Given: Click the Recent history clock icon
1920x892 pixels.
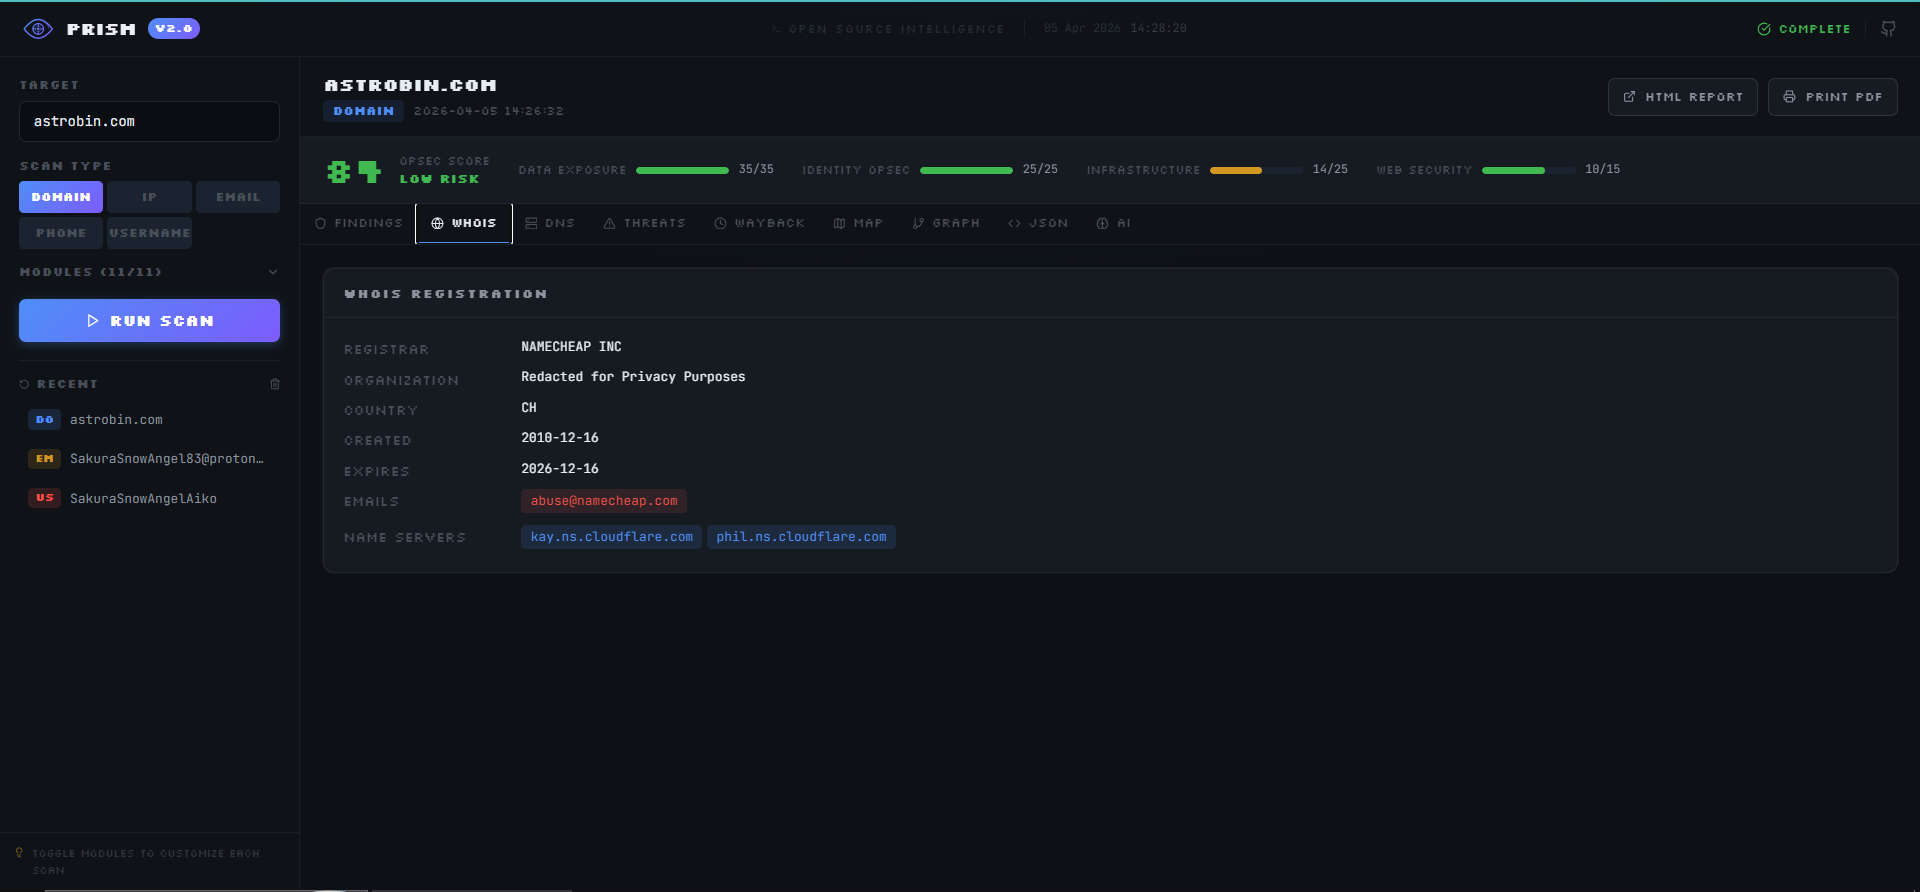Looking at the screenshot, I should pos(25,384).
